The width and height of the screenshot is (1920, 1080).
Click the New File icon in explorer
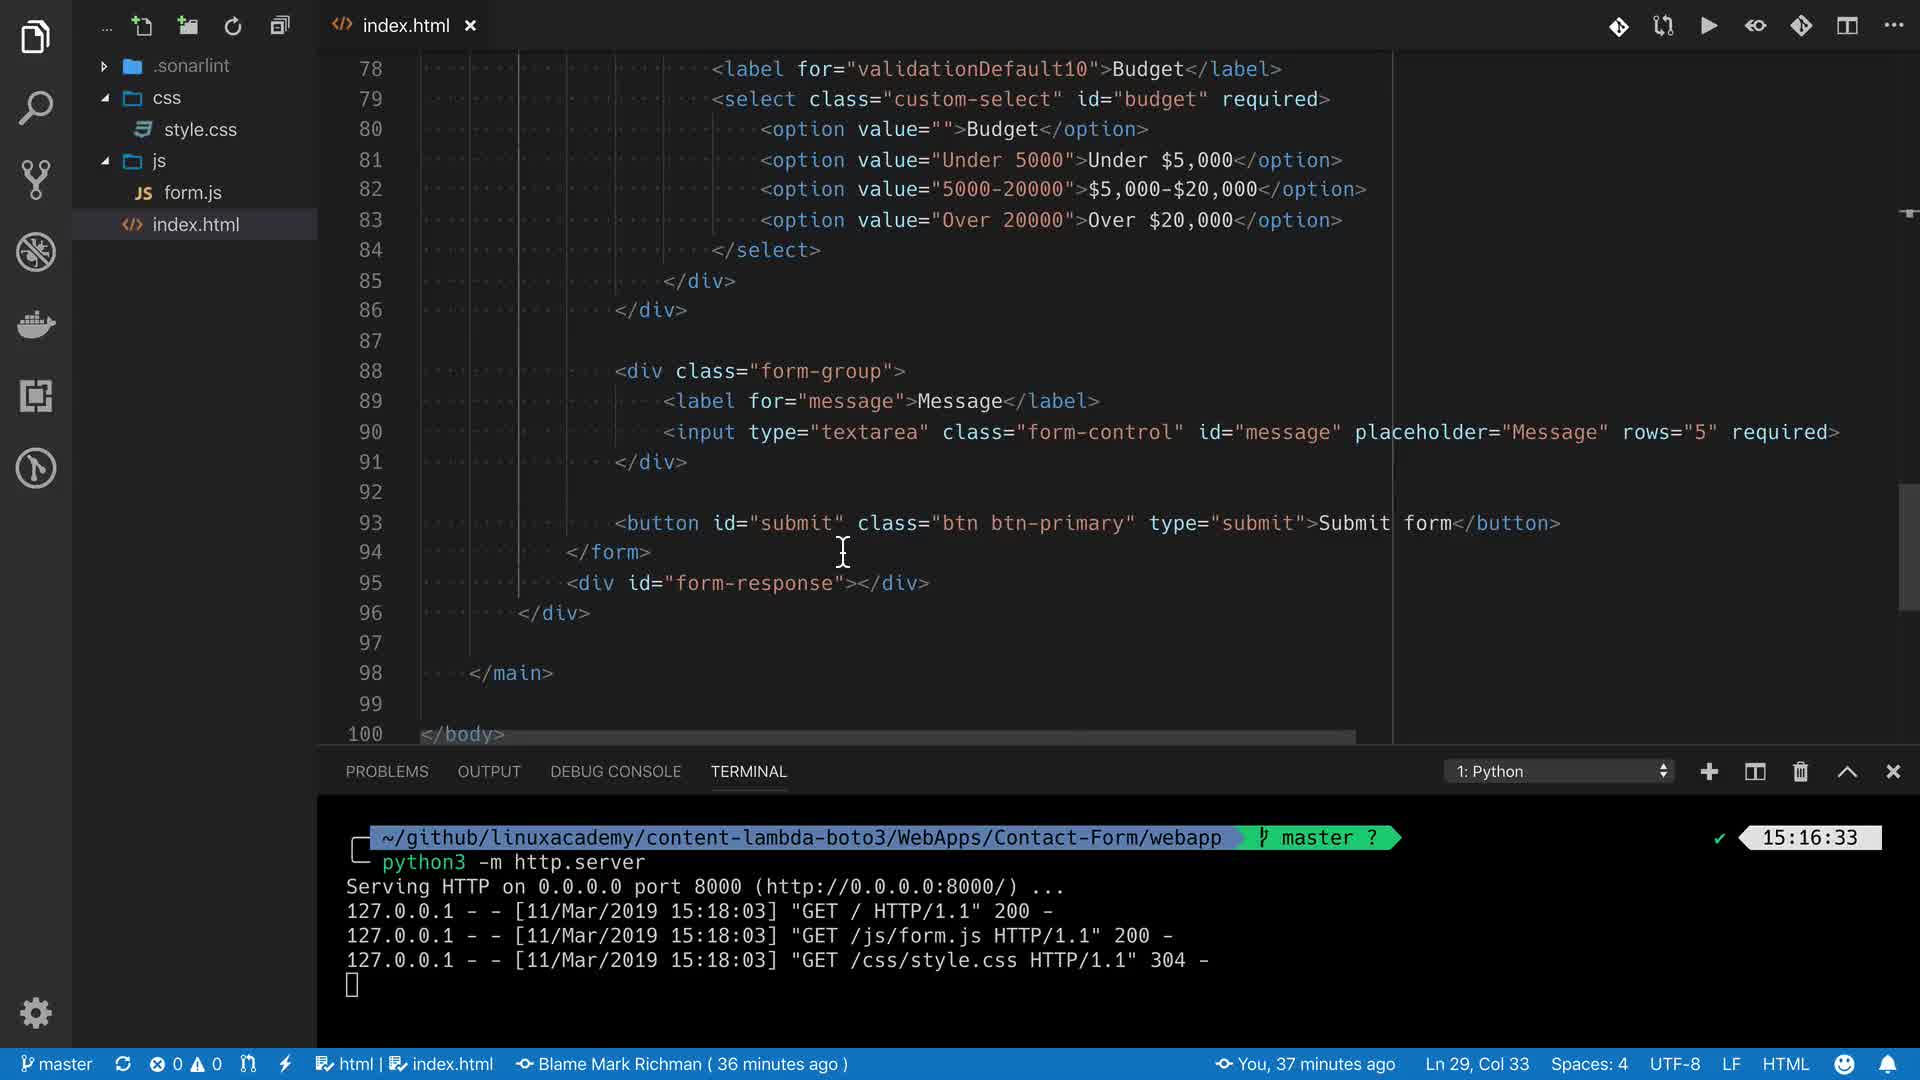142,26
